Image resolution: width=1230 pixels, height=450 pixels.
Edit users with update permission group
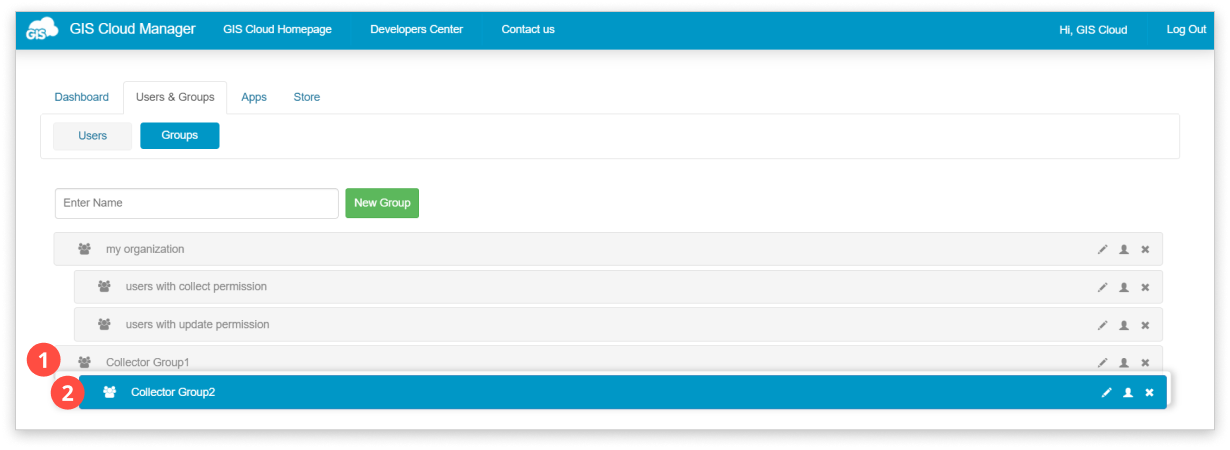pos(1103,325)
